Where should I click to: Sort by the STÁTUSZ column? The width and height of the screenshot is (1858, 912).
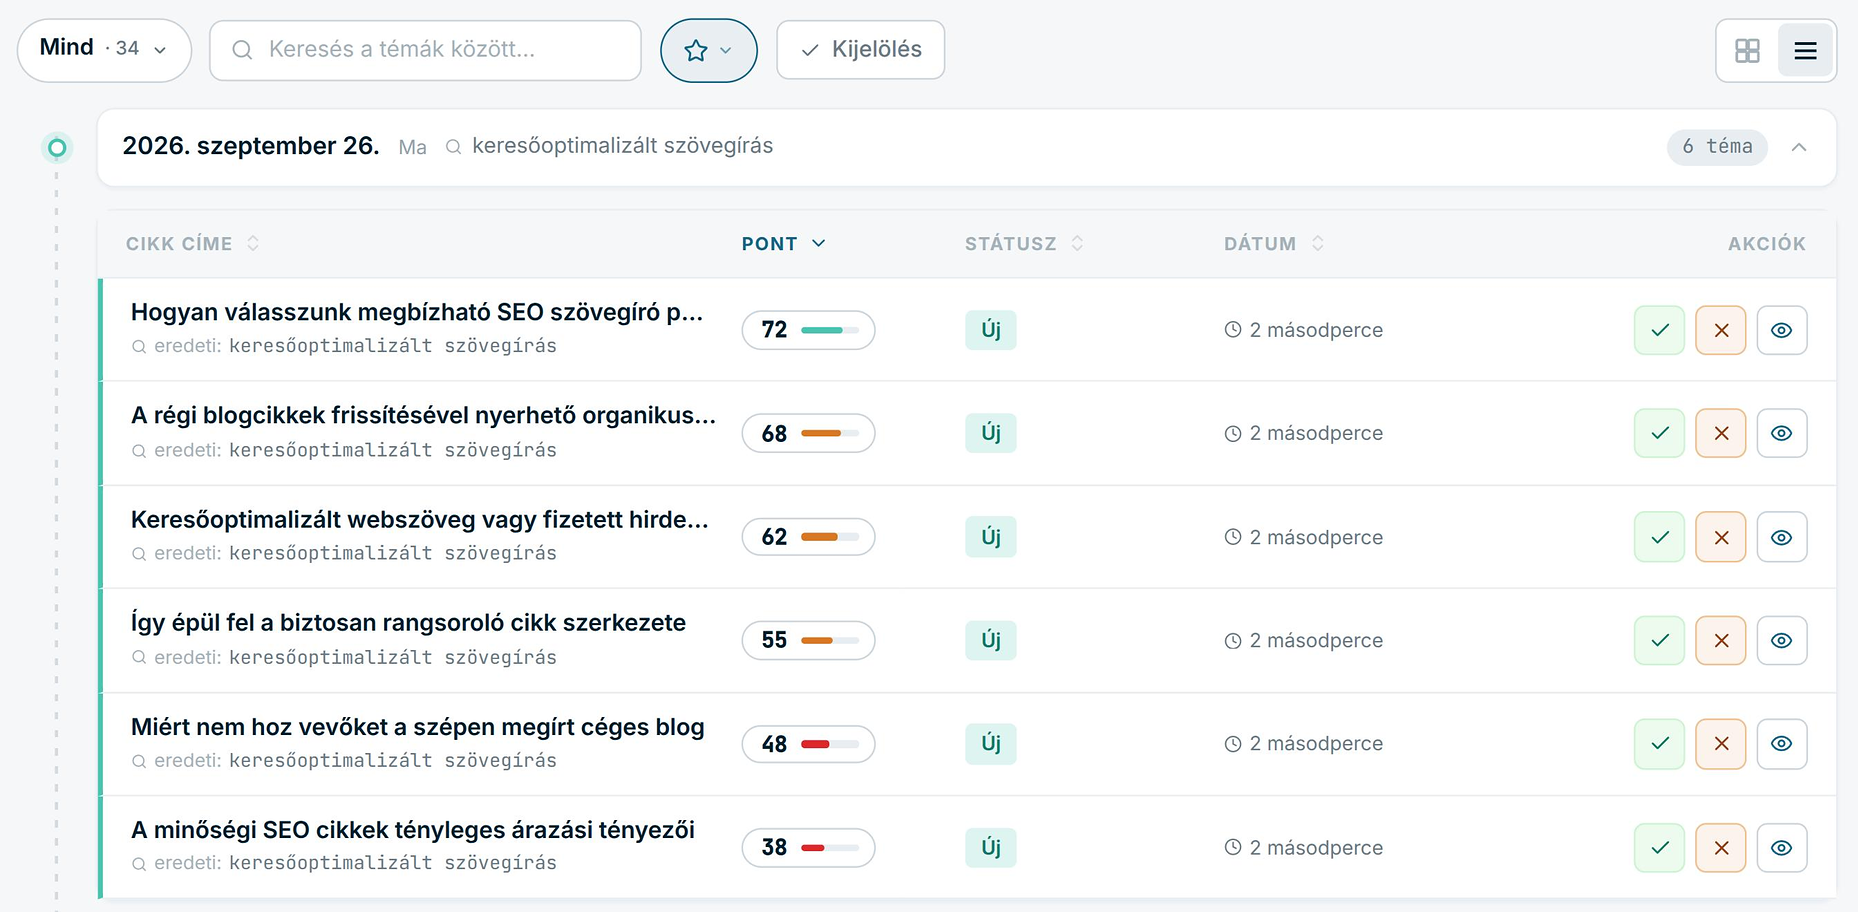point(1024,244)
